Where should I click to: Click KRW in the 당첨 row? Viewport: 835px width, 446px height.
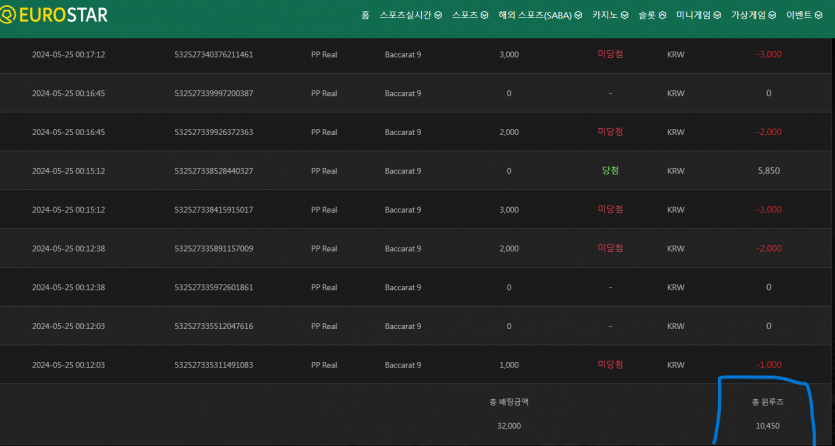click(x=675, y=171)
